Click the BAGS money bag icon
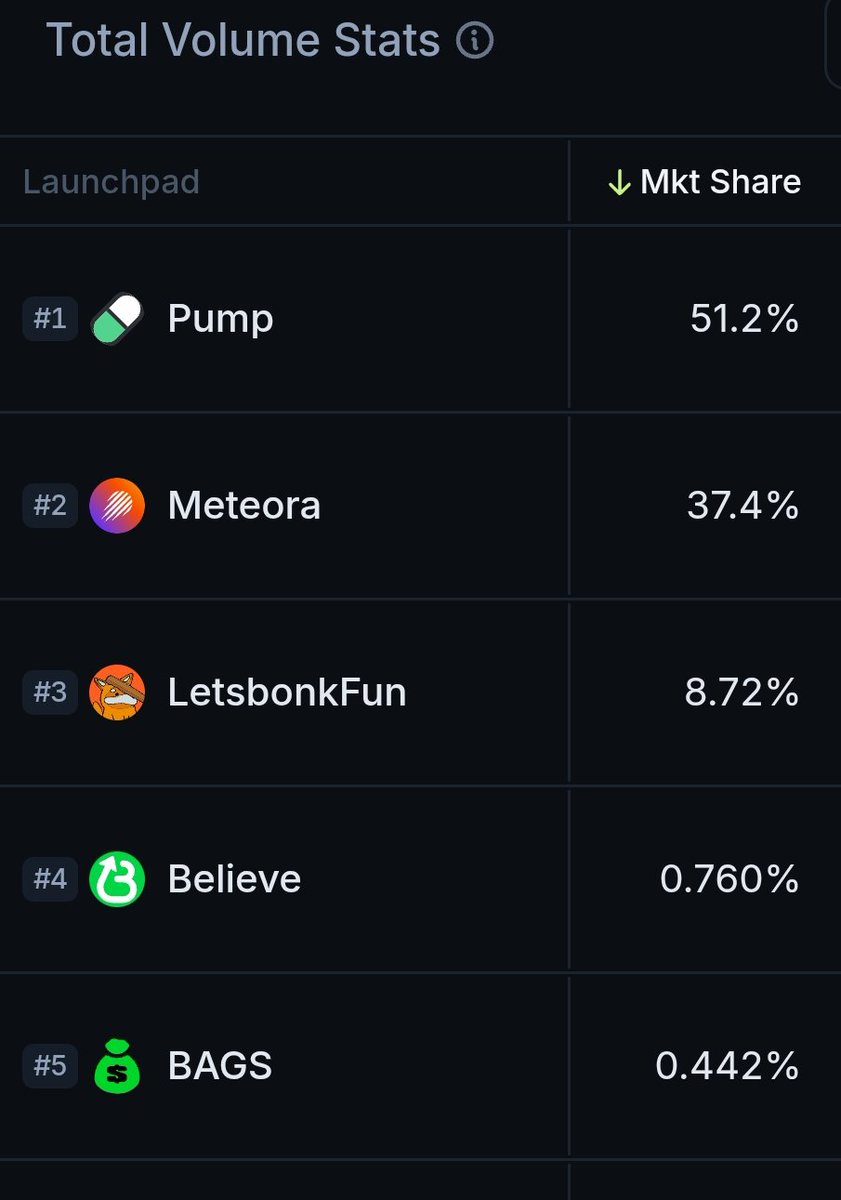Image resolution: width=841 pixels, height=1200 pixels. click(117, 1066)
